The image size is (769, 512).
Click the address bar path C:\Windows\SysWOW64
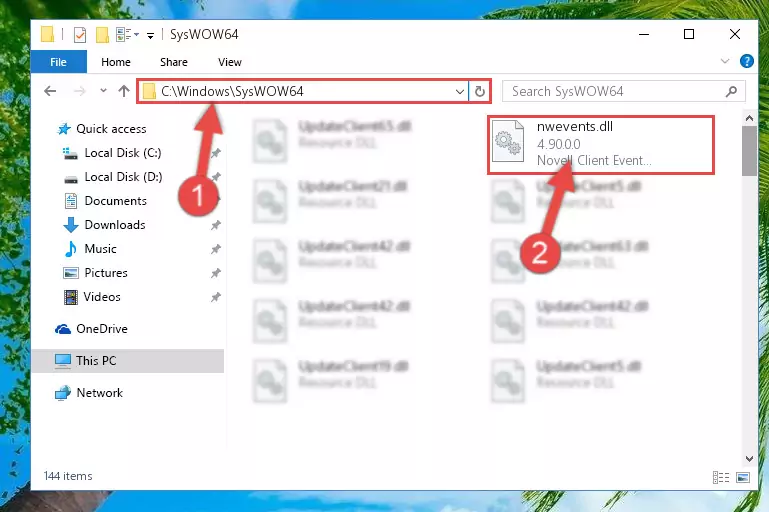tap(232, 91)
